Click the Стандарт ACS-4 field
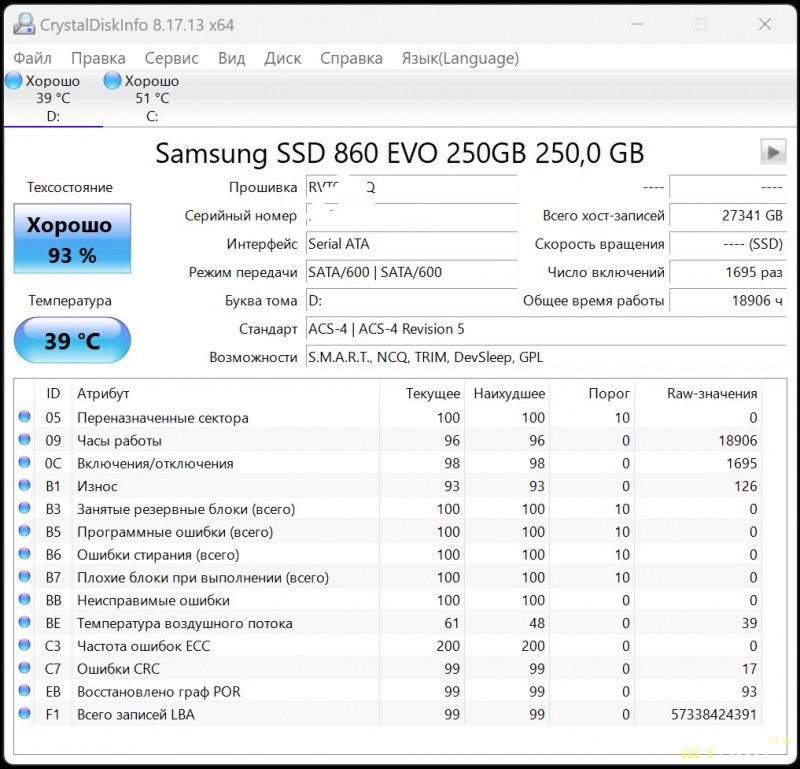 [546, 329]
